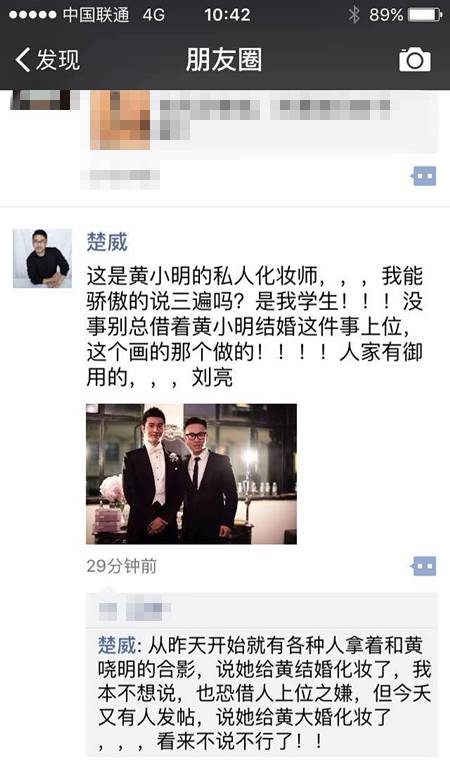Open 楚威's profile avatar
This screenshot has height=773, width=450.
point(42,258)
